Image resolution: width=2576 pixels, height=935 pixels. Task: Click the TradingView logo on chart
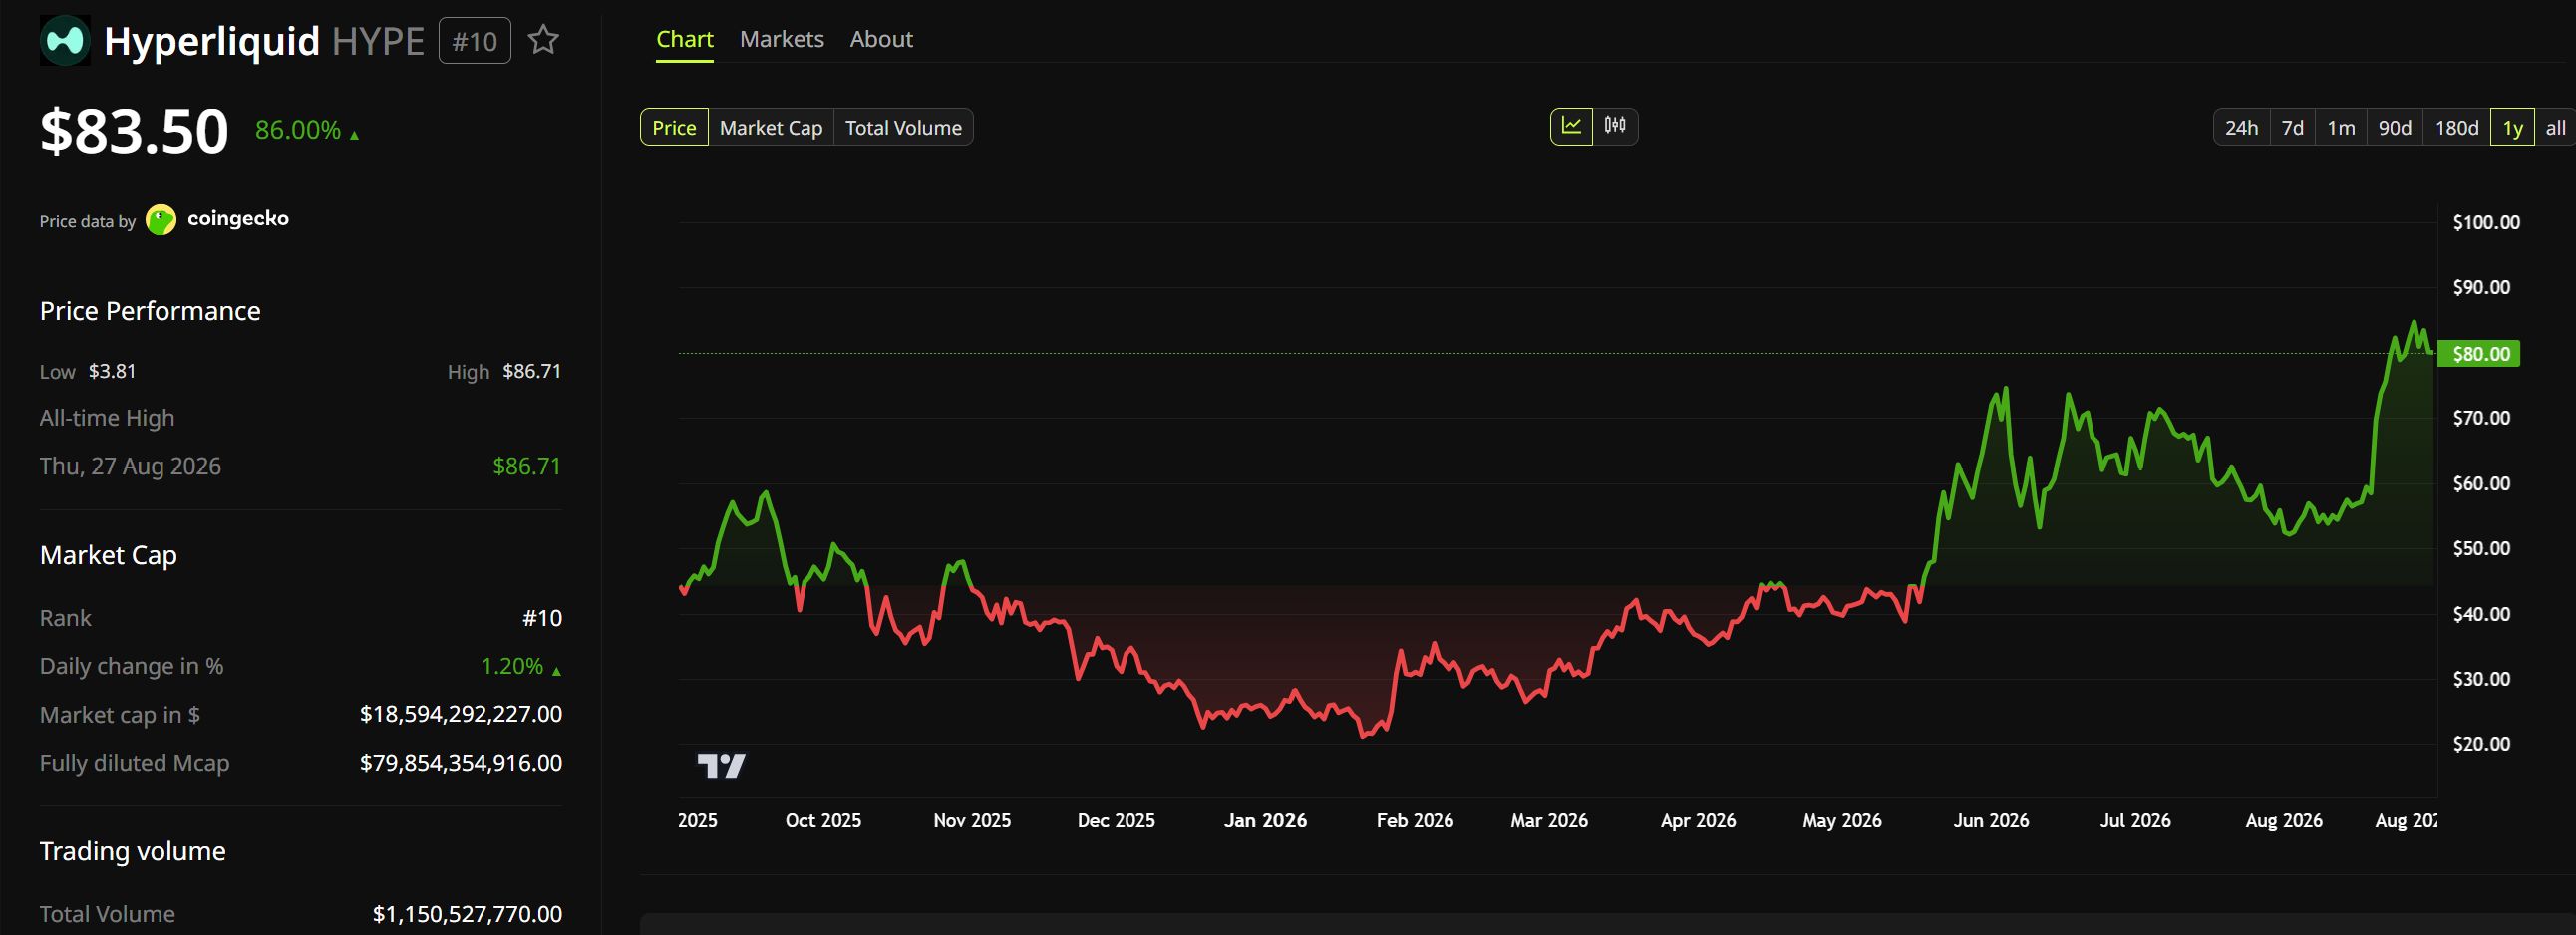pos(721,766)
